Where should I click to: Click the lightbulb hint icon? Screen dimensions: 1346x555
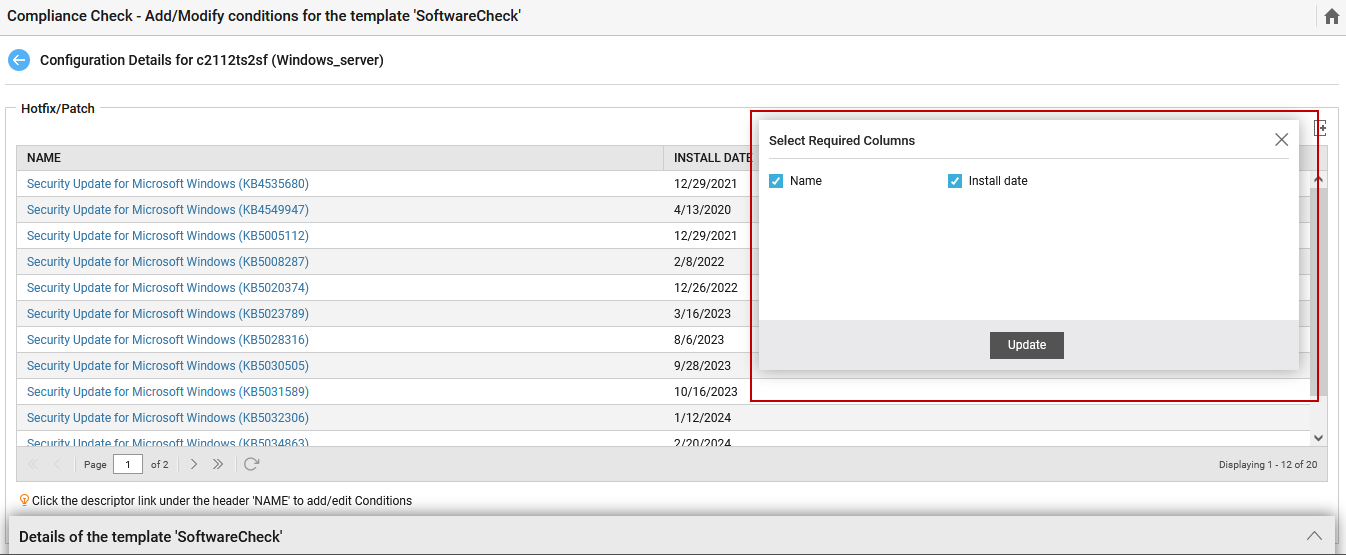(24, 500)
